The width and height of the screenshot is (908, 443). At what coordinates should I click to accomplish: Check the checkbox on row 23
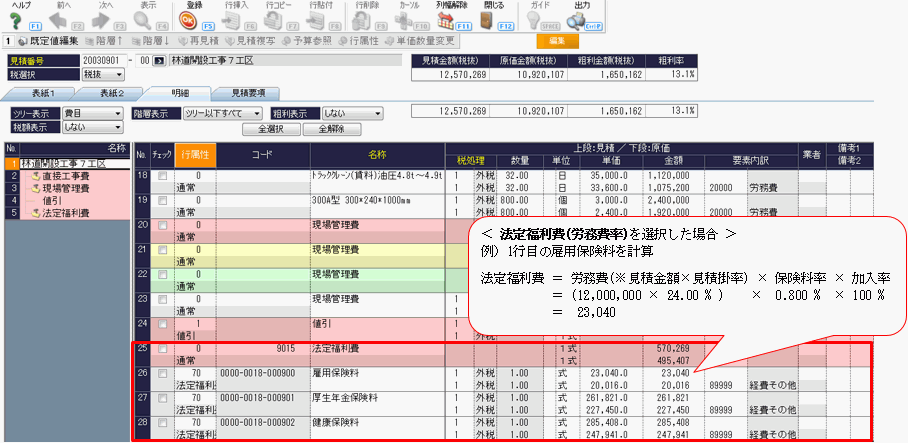point(163,299)
